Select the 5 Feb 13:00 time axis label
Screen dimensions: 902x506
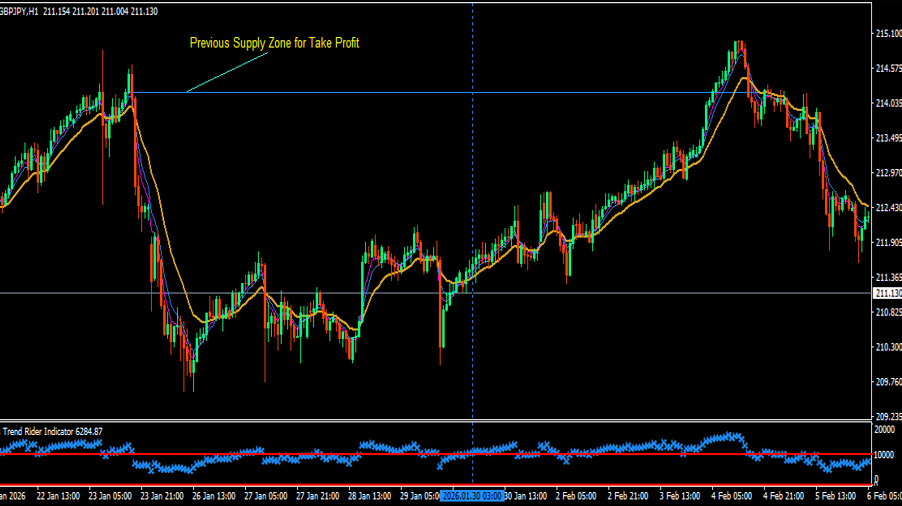(x=838, y=496)
